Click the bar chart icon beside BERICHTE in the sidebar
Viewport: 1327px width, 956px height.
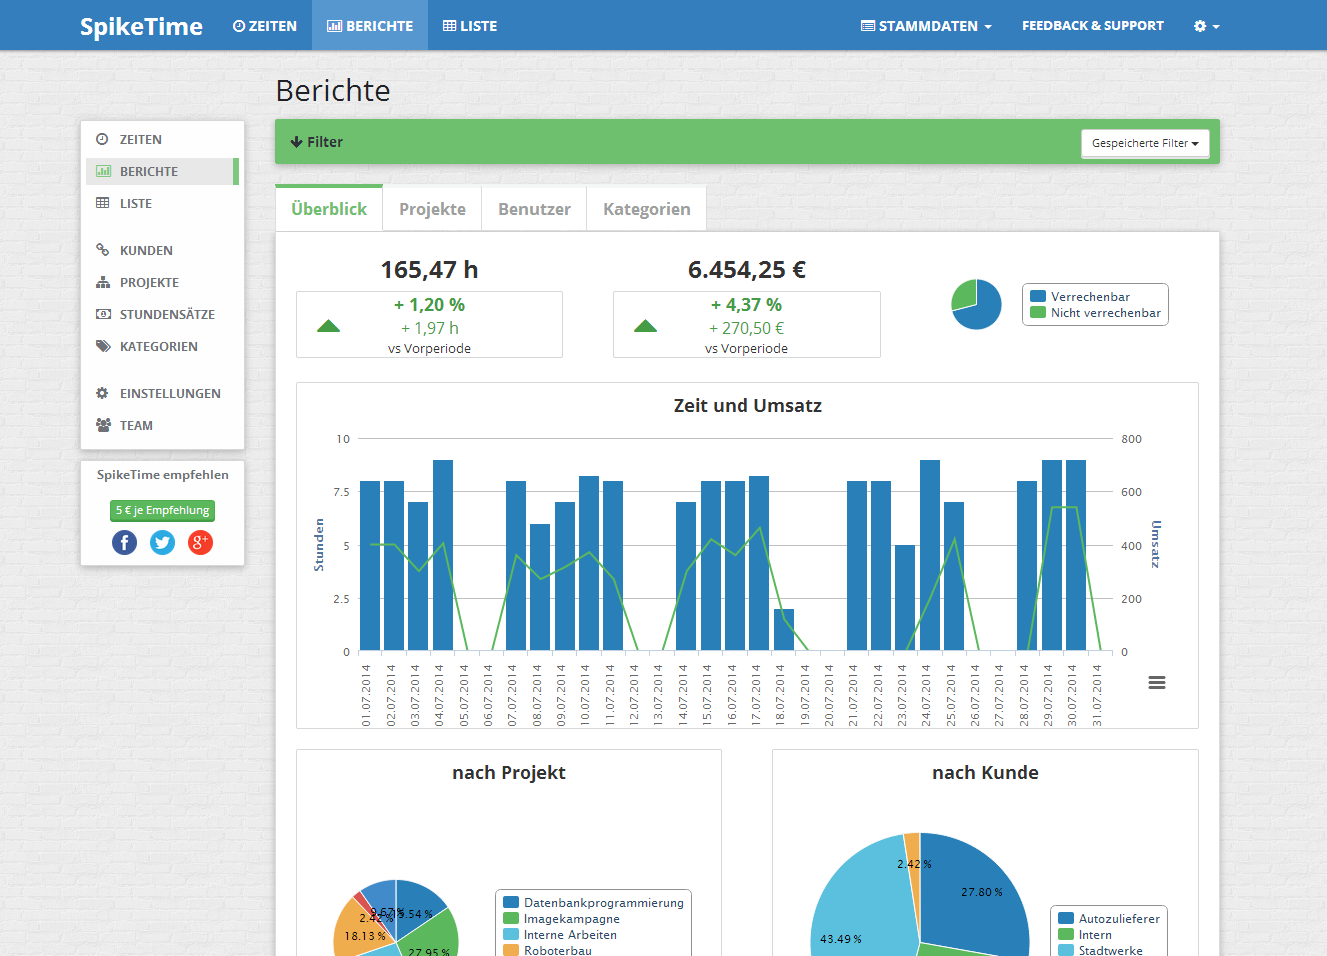[103, 171]
